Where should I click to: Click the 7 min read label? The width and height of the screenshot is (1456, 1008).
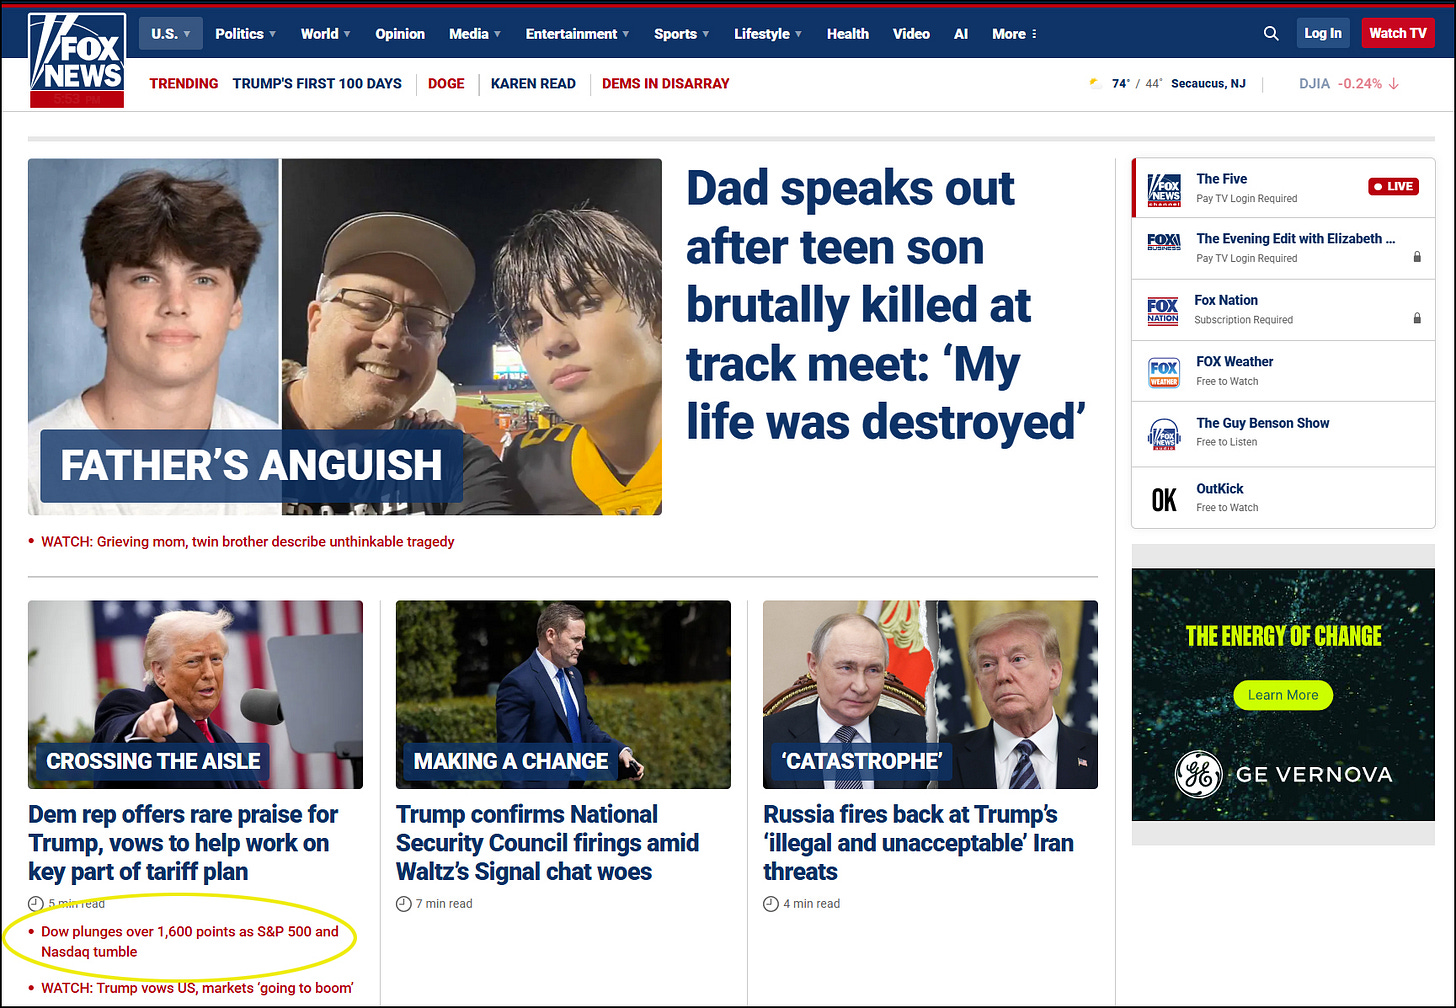pos(444,904)
